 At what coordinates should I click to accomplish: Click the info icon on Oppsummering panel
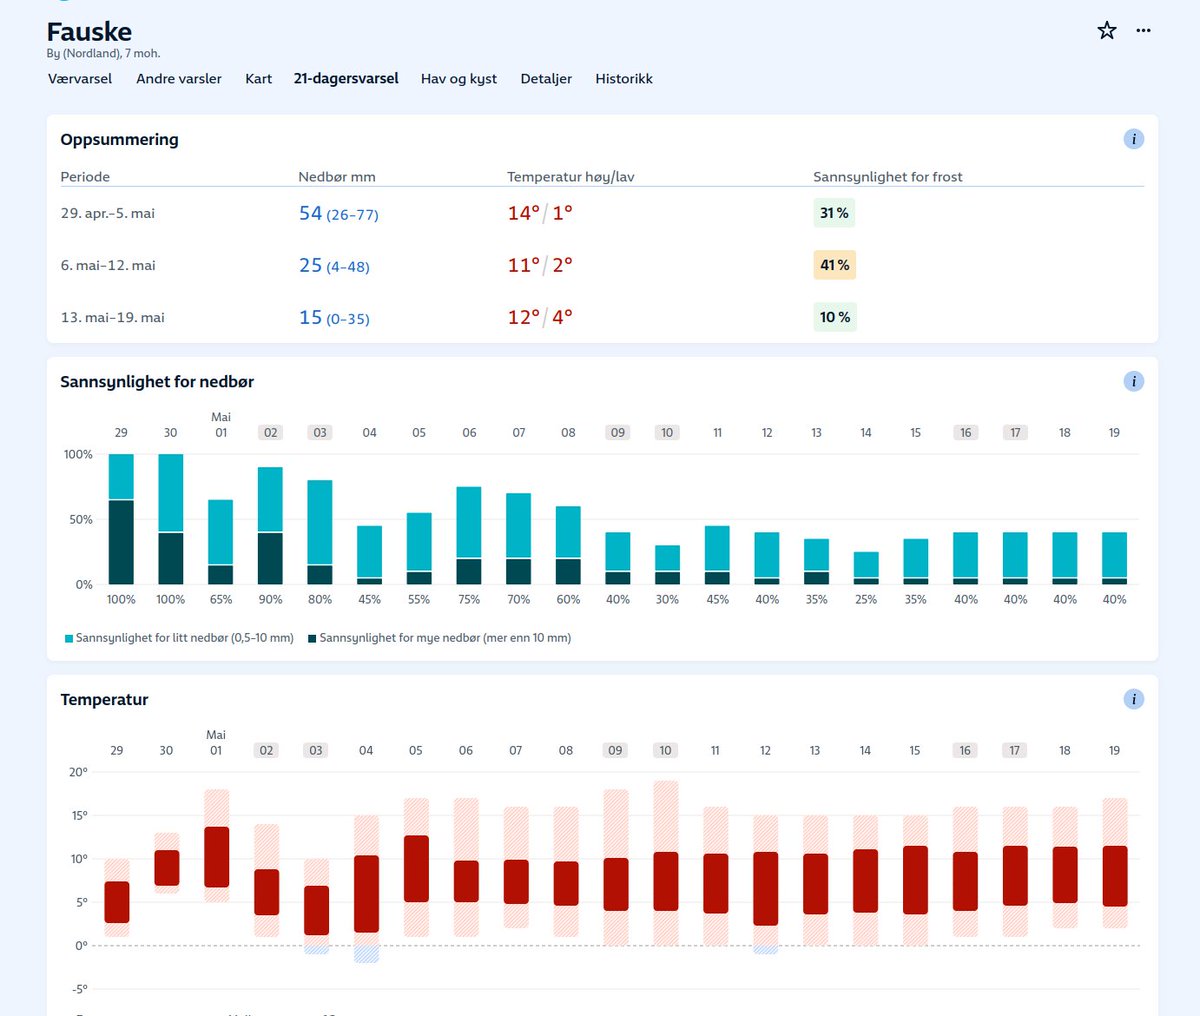(1133, 139)
